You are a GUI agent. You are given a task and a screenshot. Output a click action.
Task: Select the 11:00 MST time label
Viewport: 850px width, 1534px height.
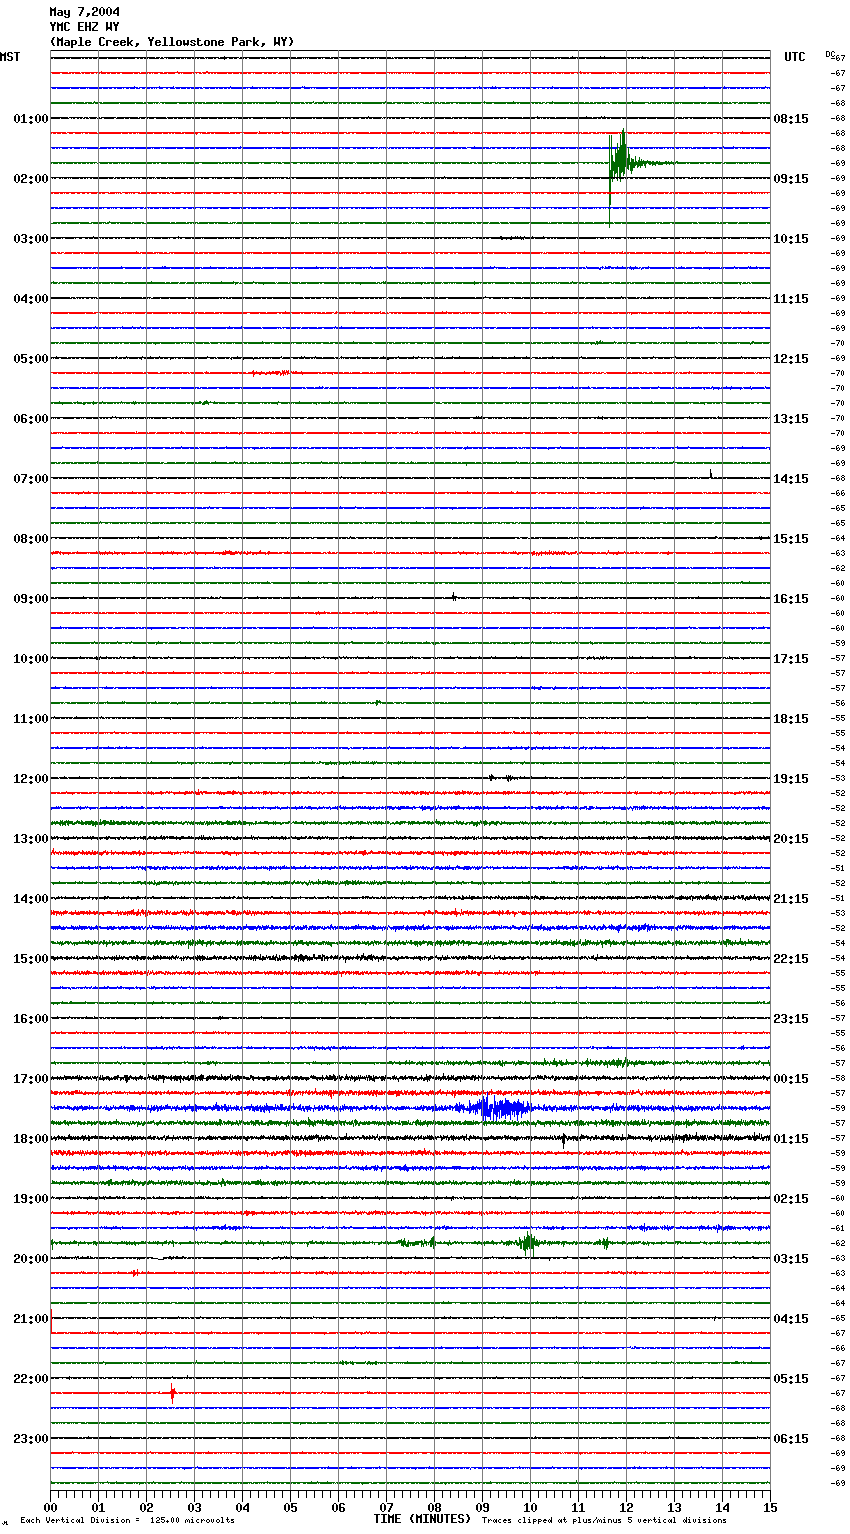point(31,719)
